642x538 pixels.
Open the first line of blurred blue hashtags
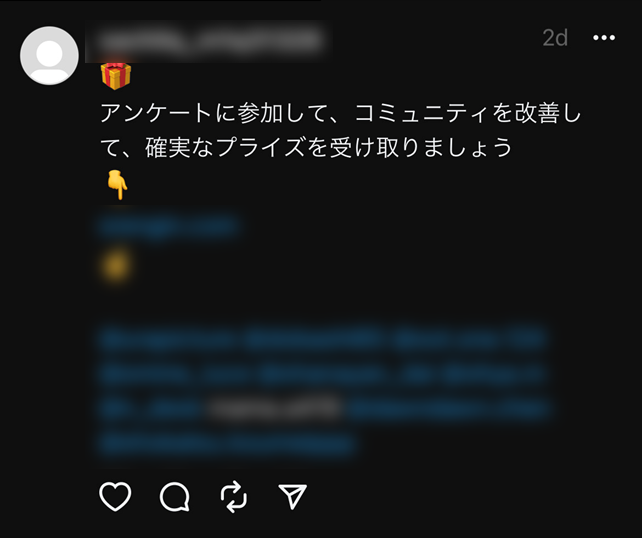(x=323, y=339)
